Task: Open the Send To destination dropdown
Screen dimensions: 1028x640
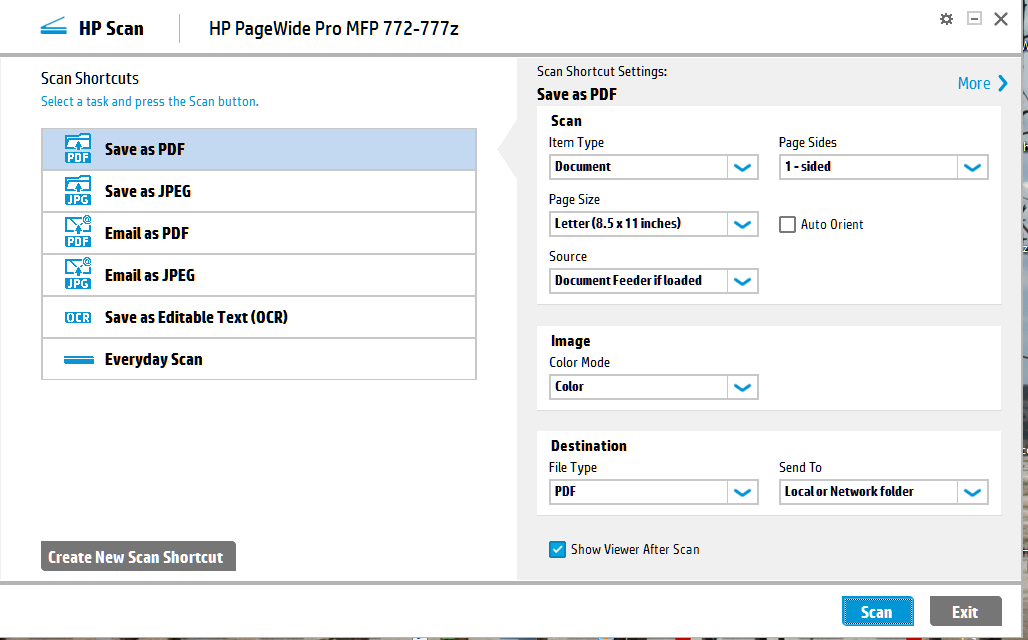Action: (971, 492)
